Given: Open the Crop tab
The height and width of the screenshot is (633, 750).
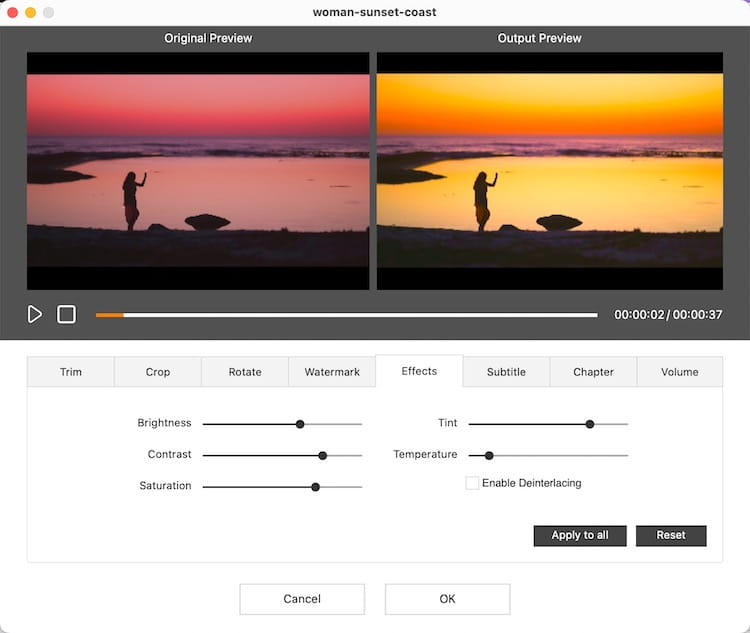Looking at the screenshot, I should tap(158, 372).
